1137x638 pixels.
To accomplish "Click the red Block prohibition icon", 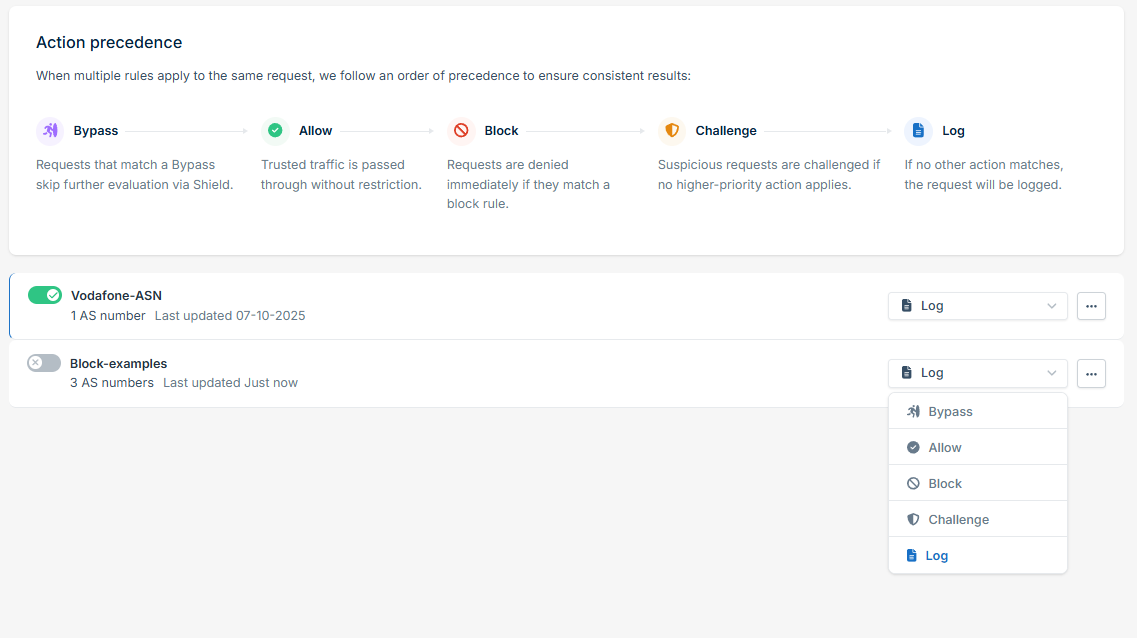I will tap(461, 130).
